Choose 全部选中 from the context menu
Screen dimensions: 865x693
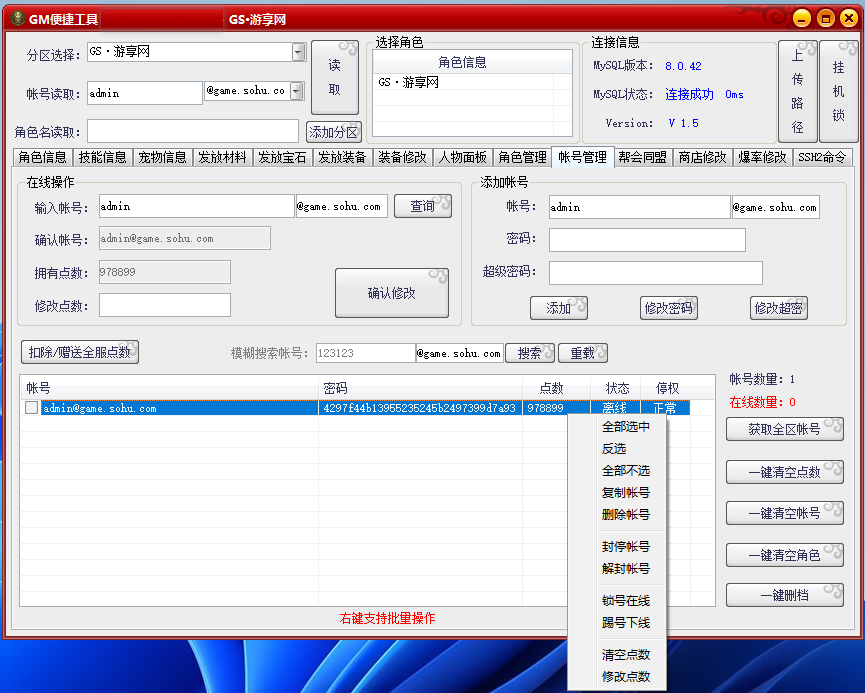pos(625,427)
